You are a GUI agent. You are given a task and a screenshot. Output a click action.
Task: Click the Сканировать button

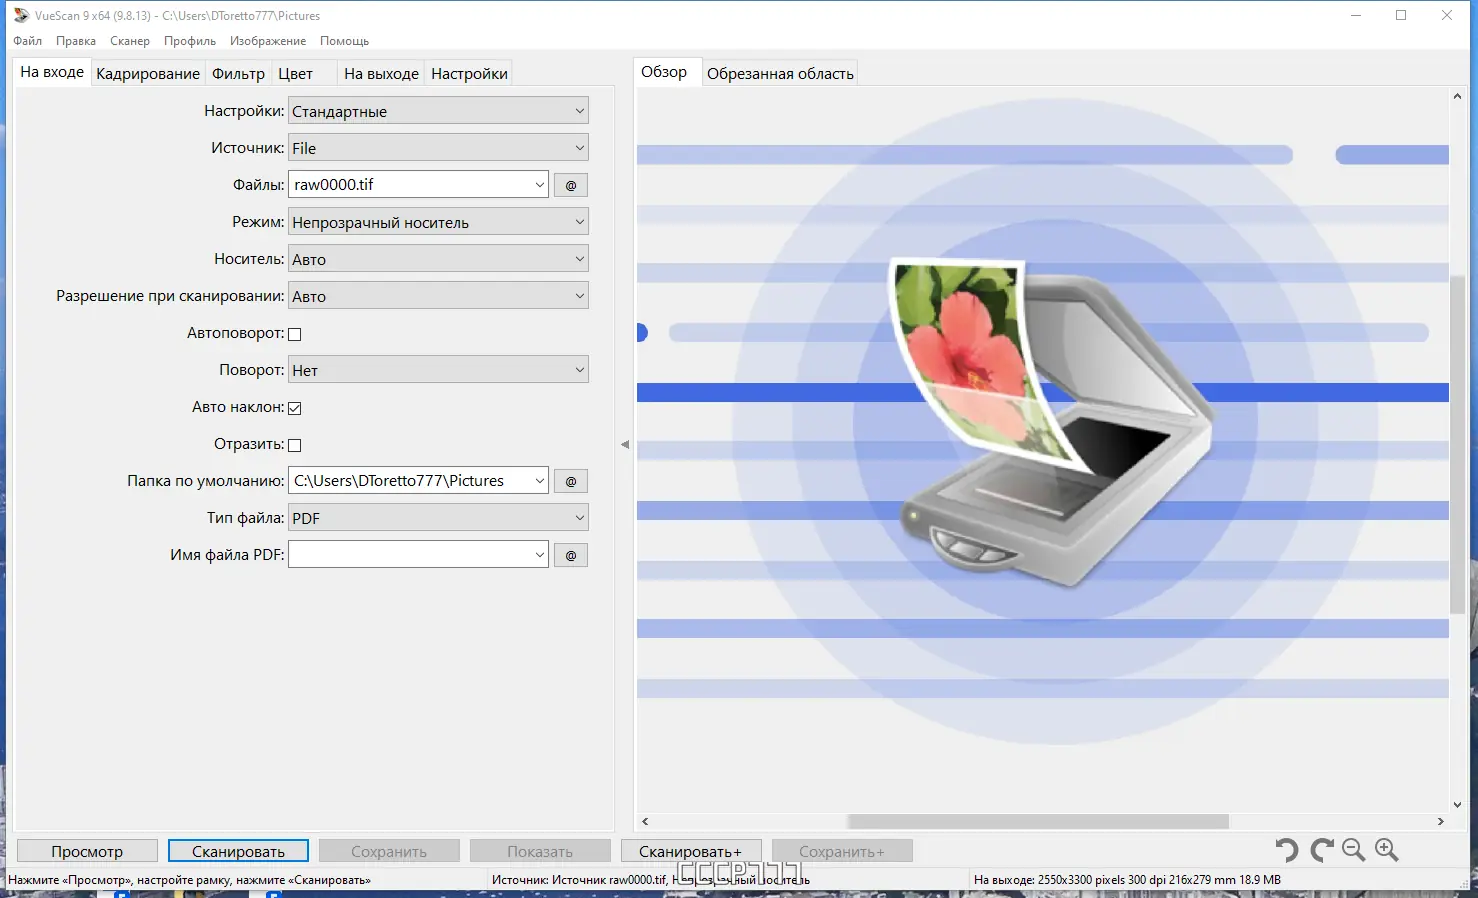[x=238, y=851]
